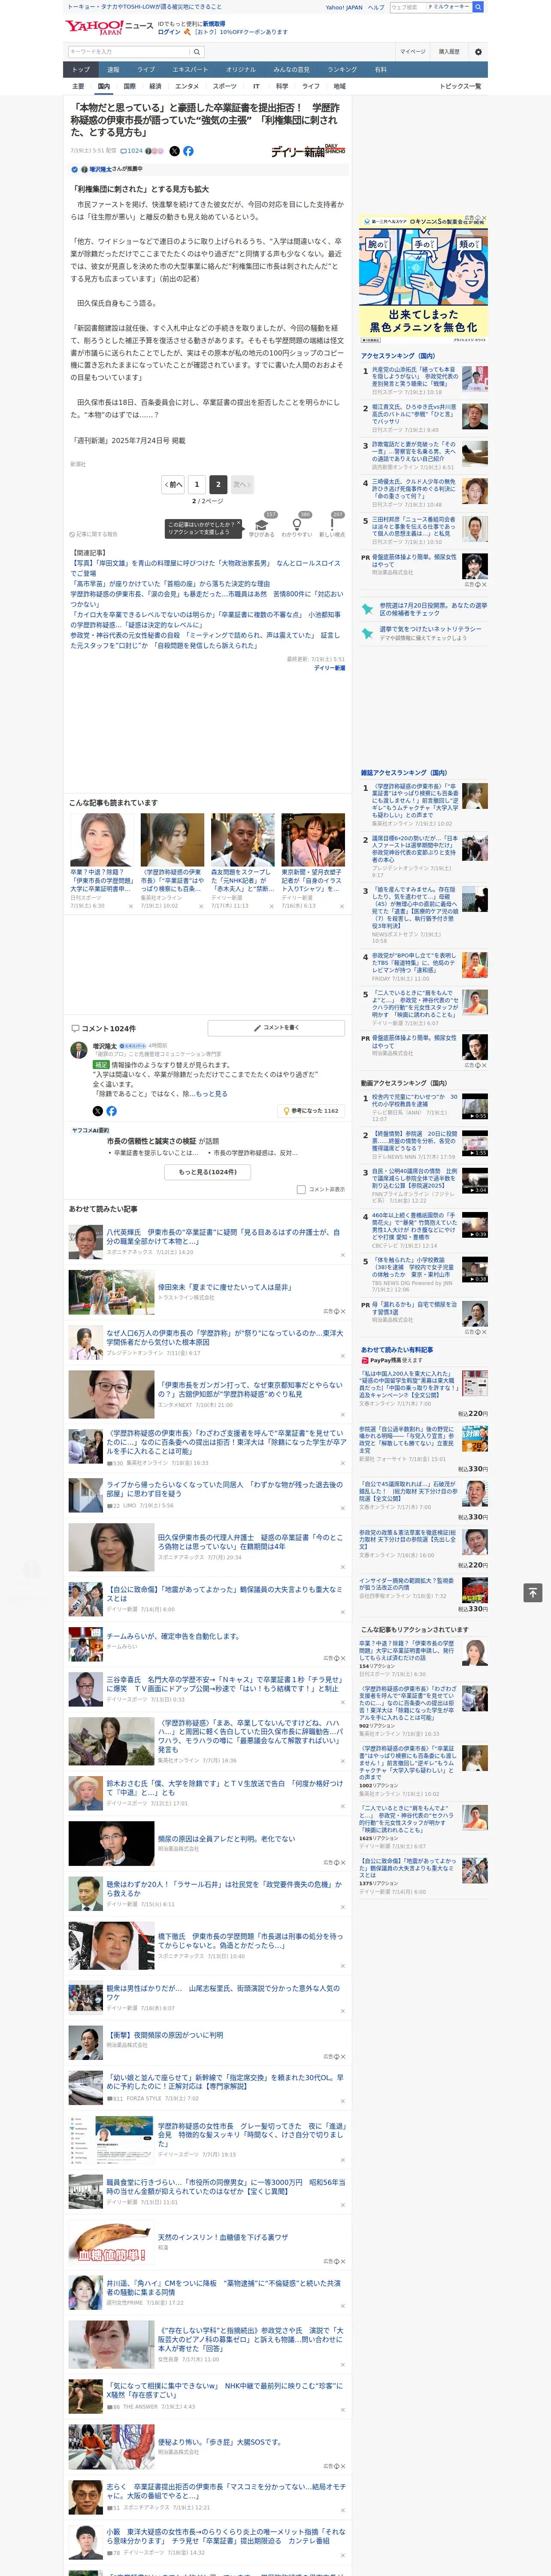
Task: Open マイページ link
Action: pyautogui.click(x=413, y=52)
